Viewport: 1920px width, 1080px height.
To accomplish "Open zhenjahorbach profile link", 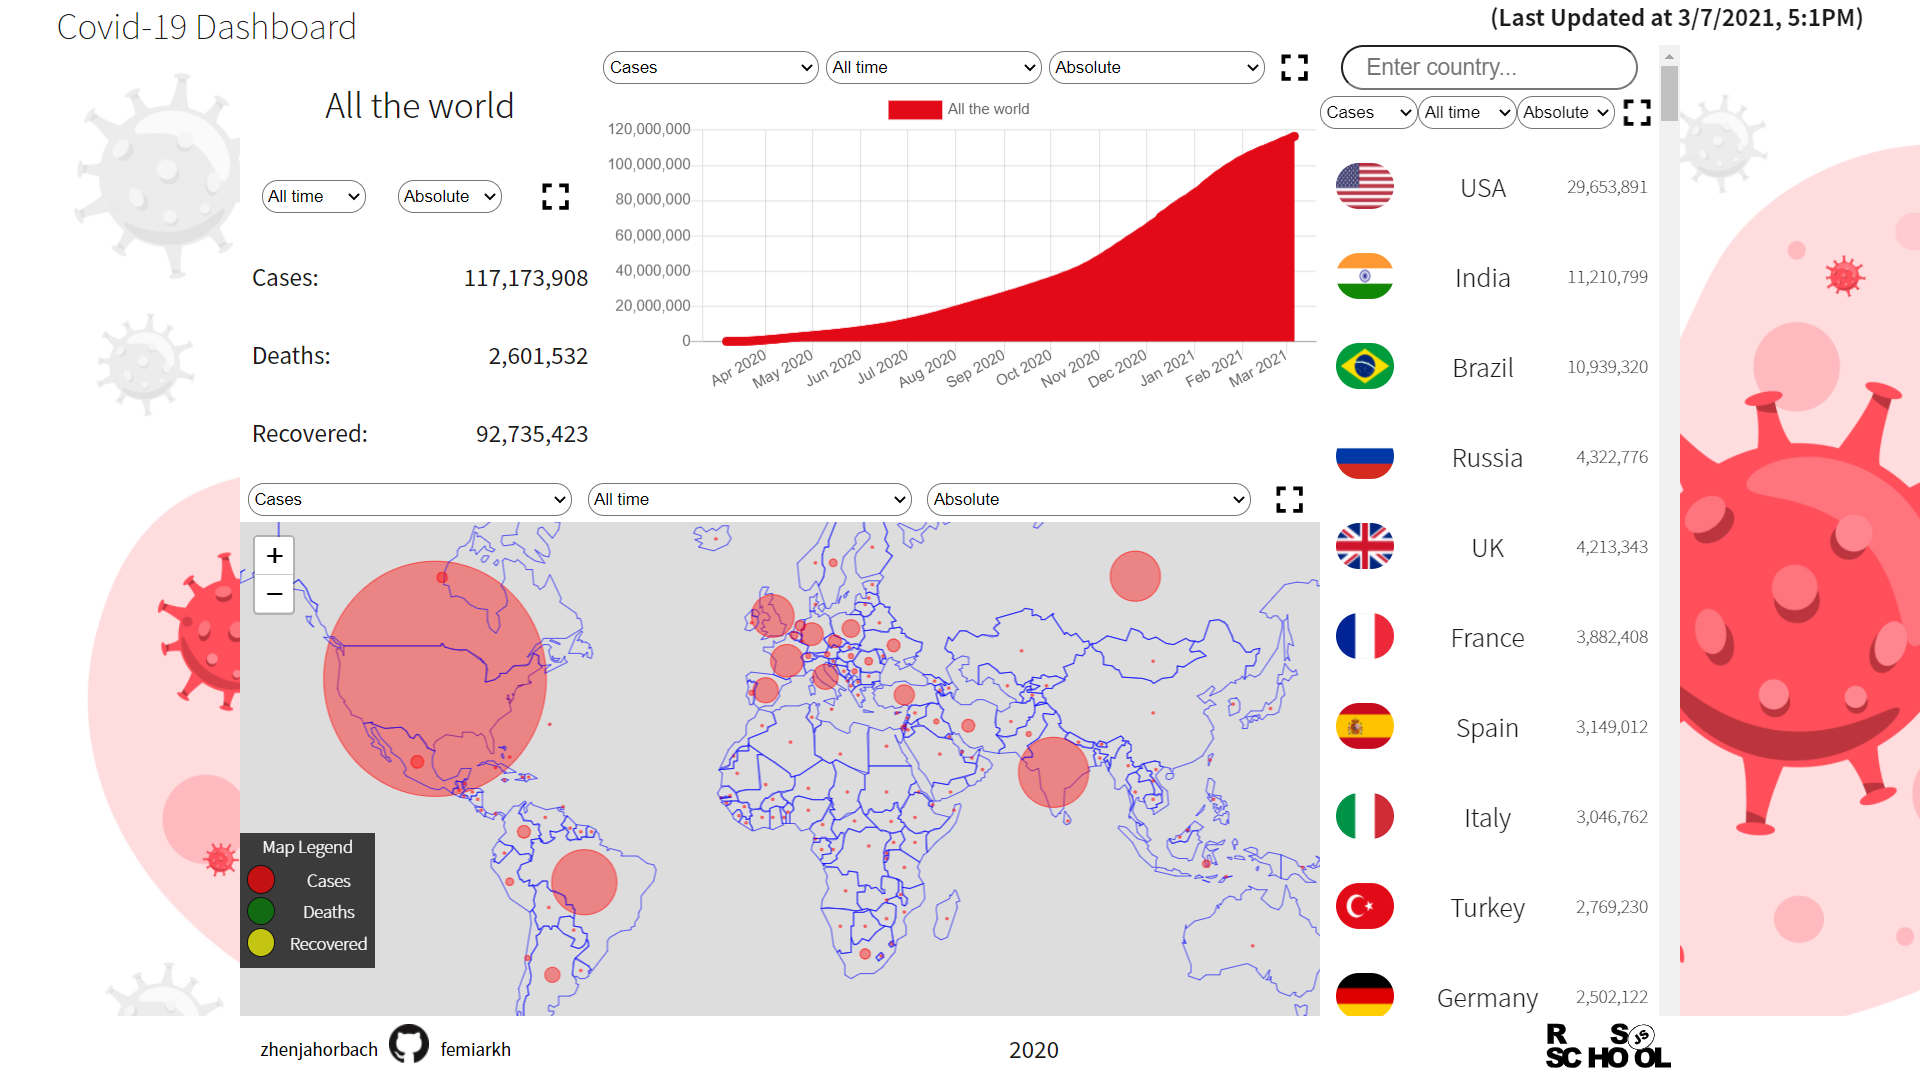I will 319,1049.
